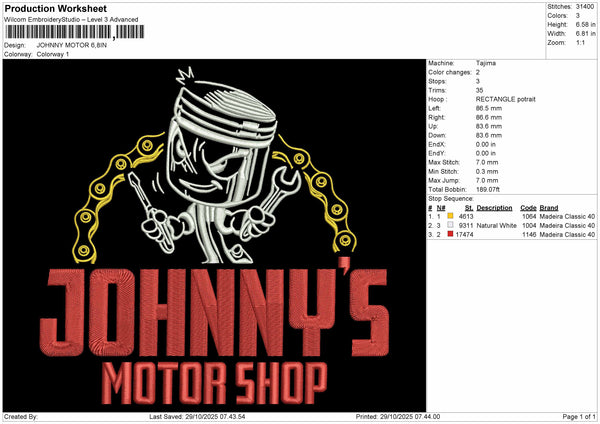Click stitch count '4613' in stop 1
600x424 pixels.
coord(466,217)
